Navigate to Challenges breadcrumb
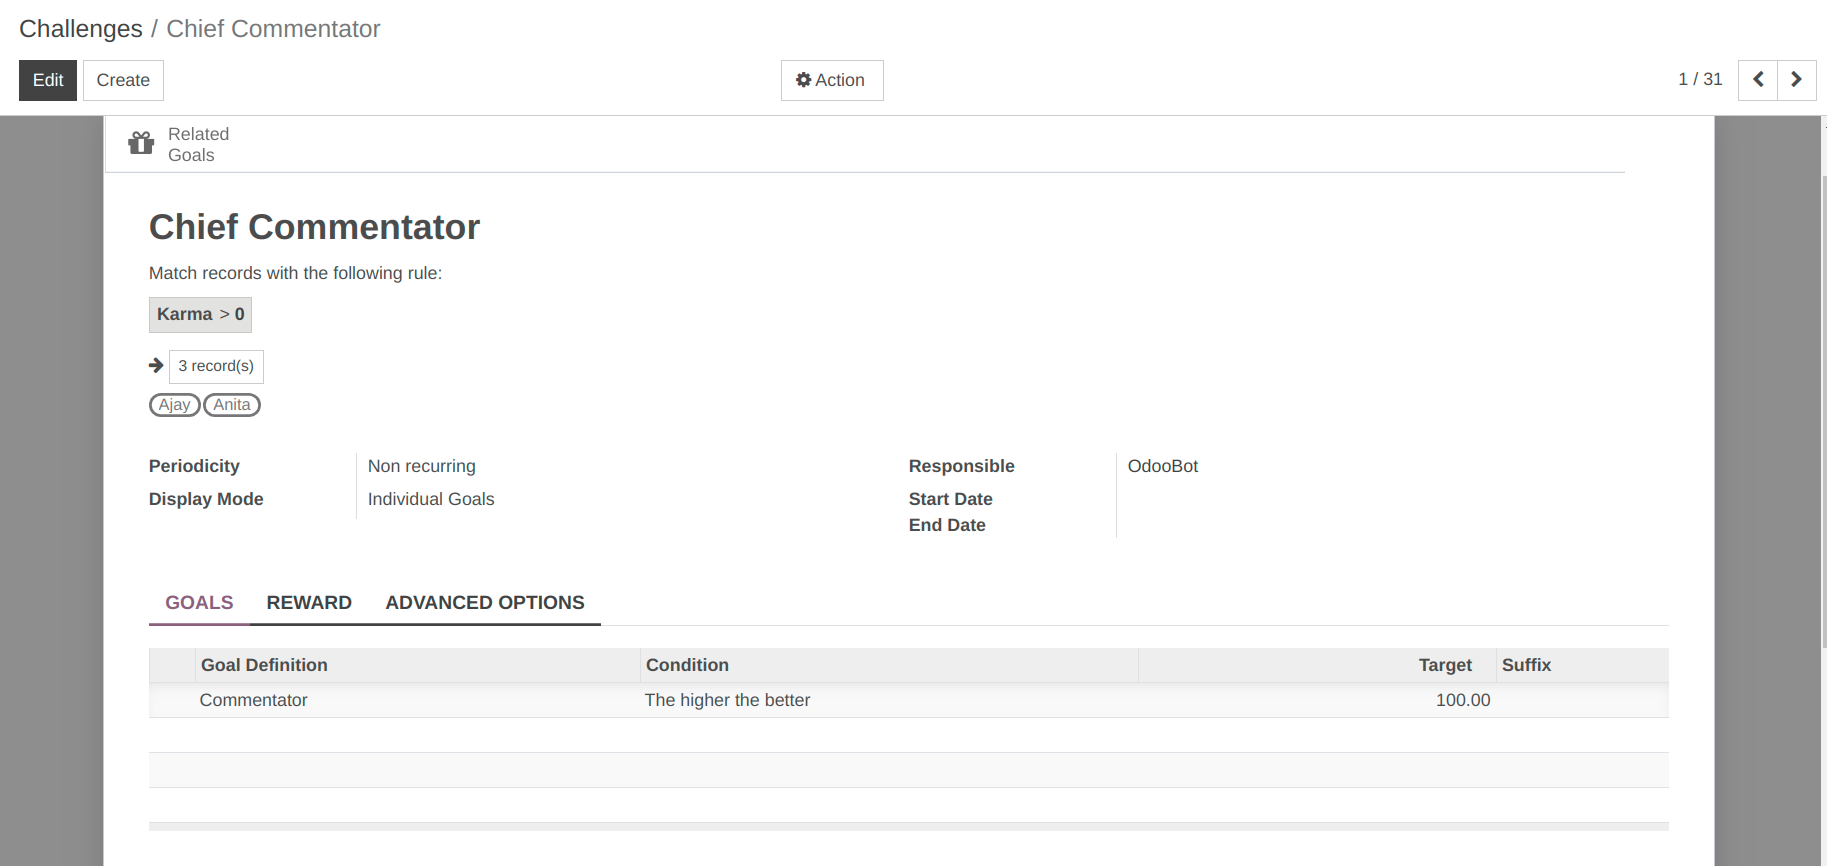This screenshot has height=866, width=1827. coord(81,29)
